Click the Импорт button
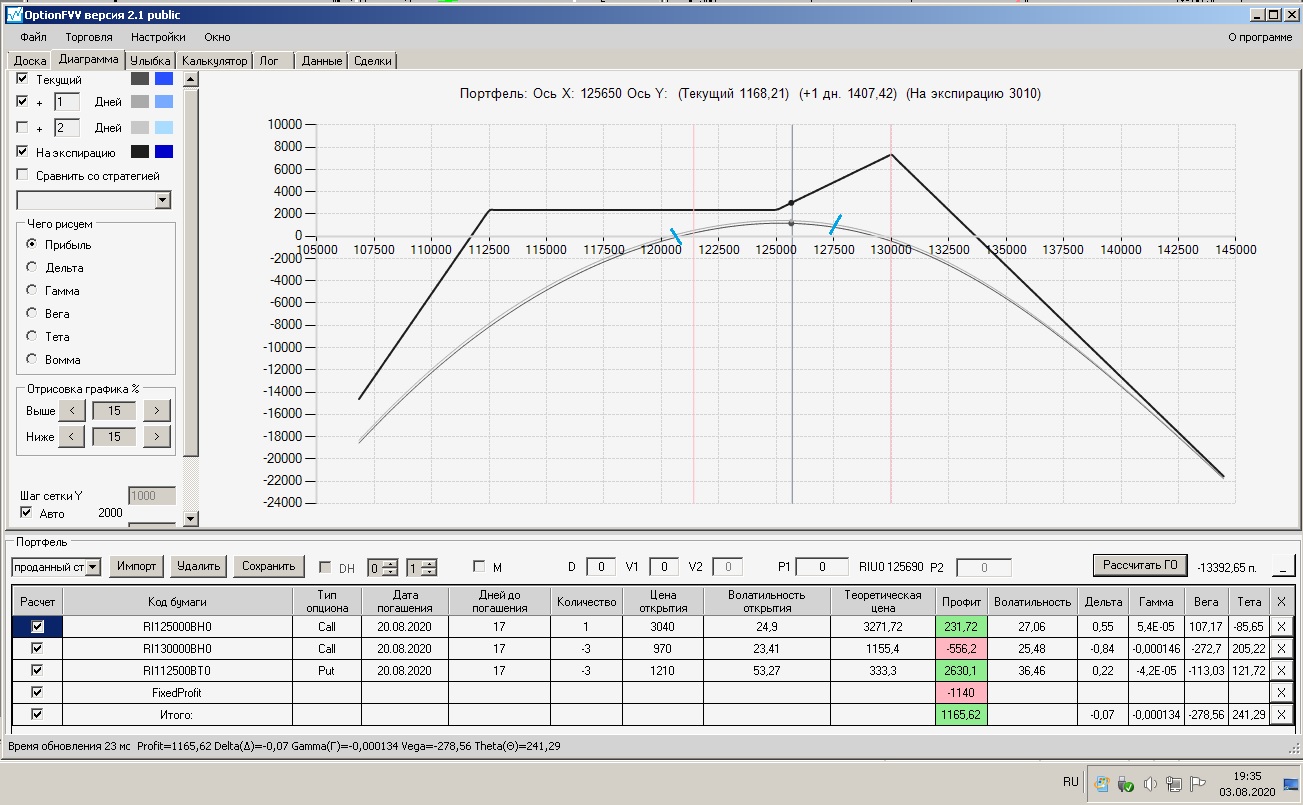The image size is (1303, 805). point(137,566)
